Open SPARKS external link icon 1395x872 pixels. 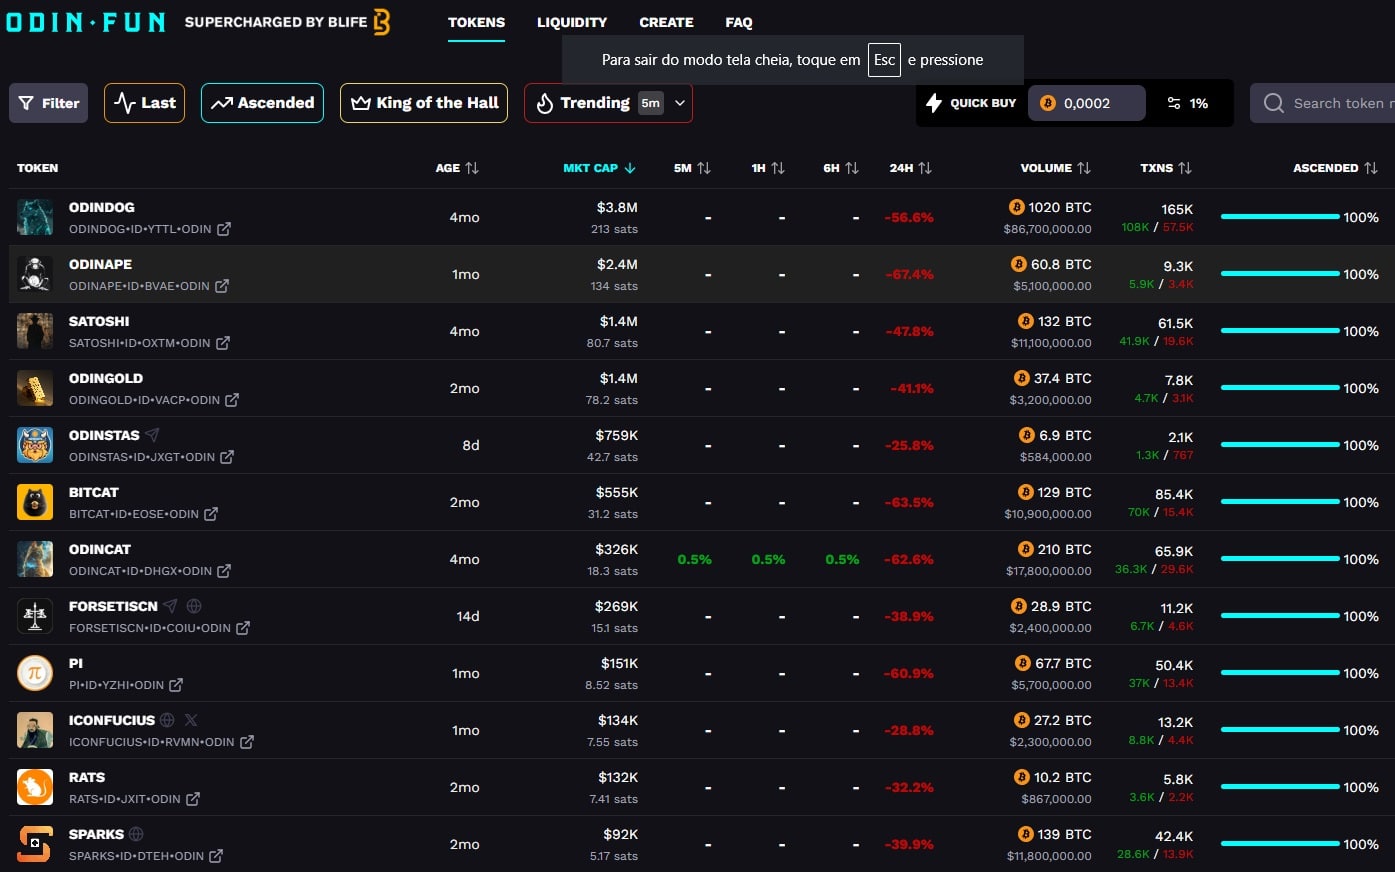pyautogui.click(x=216, y=856)
